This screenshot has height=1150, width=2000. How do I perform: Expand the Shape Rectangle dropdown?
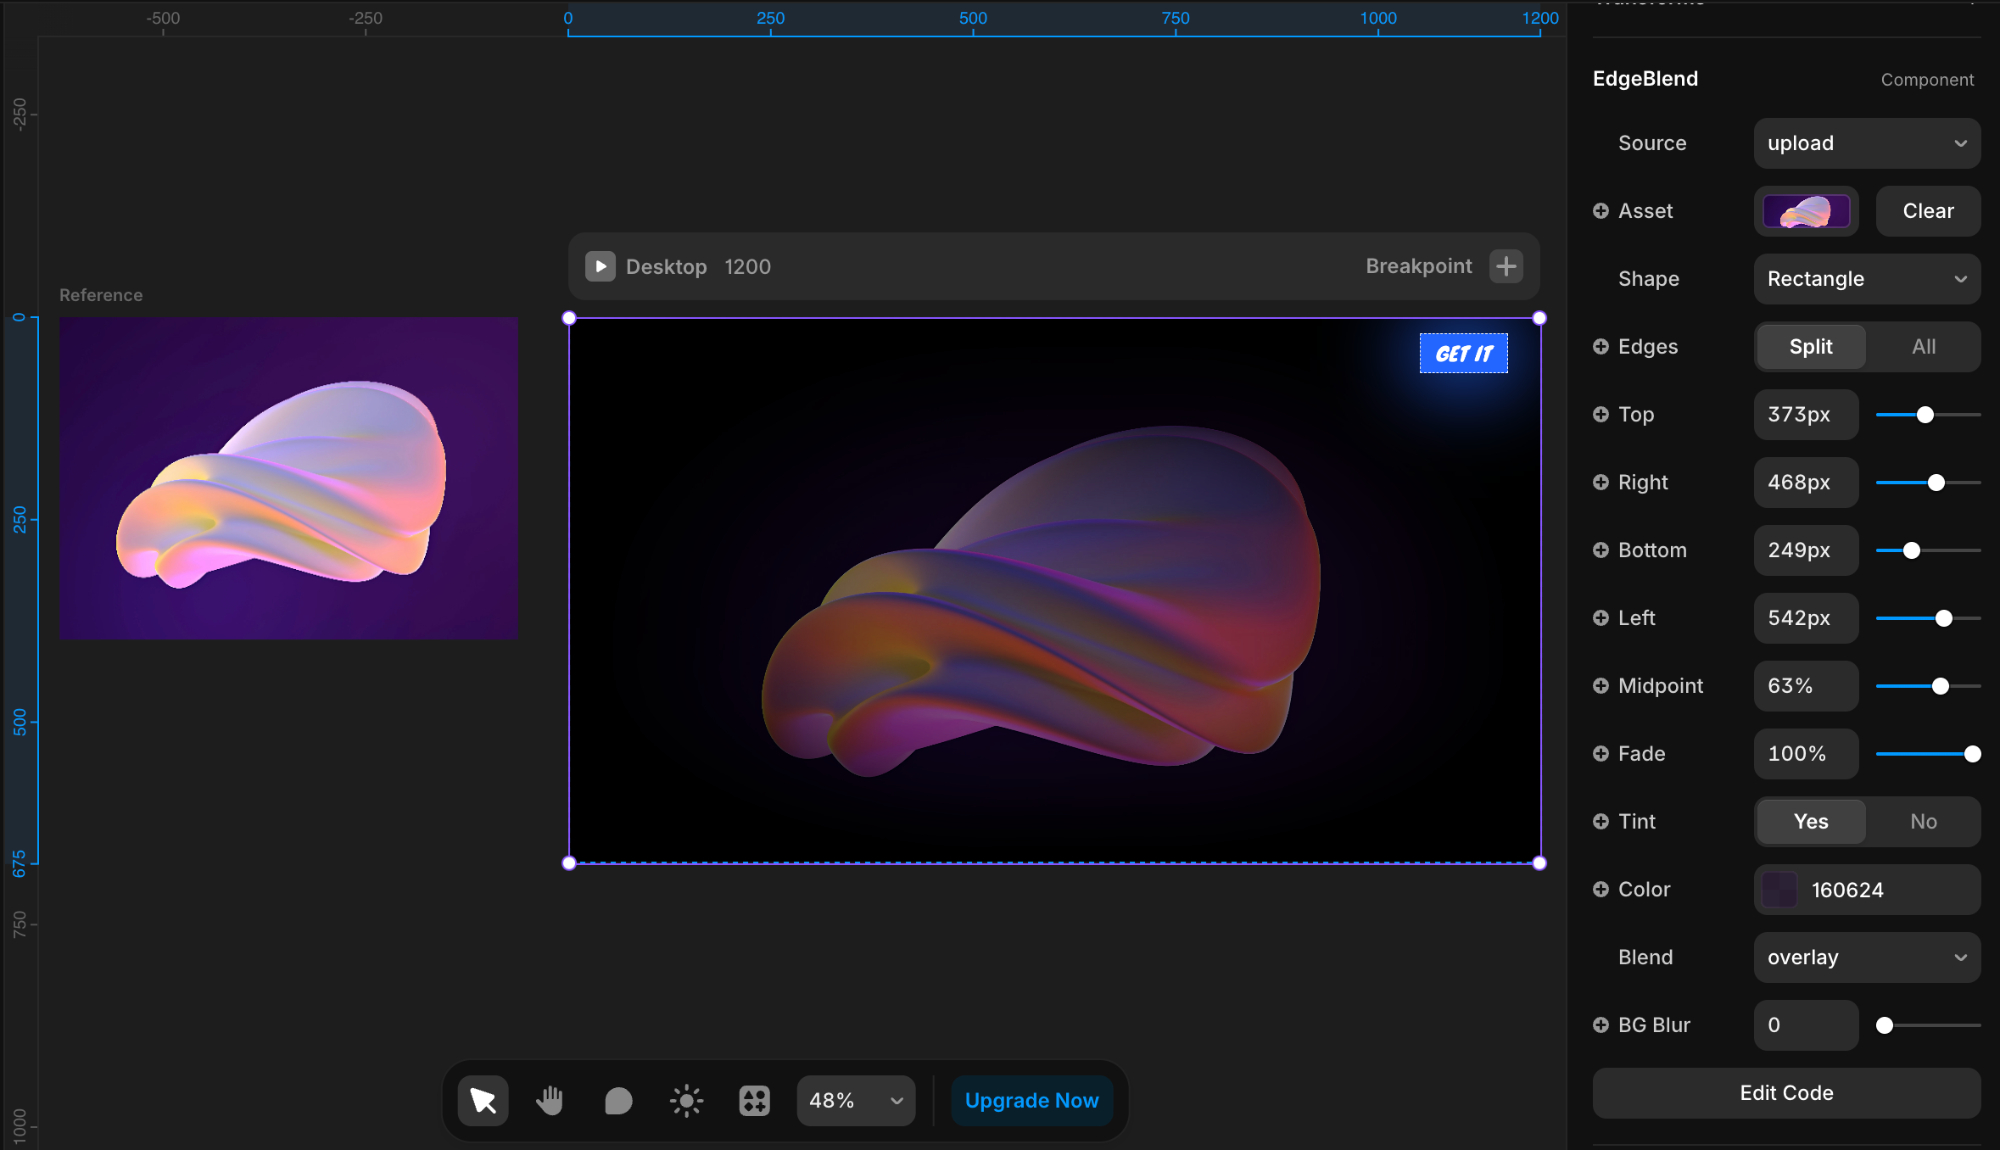pyautogui.click(x=1866, y=279)
